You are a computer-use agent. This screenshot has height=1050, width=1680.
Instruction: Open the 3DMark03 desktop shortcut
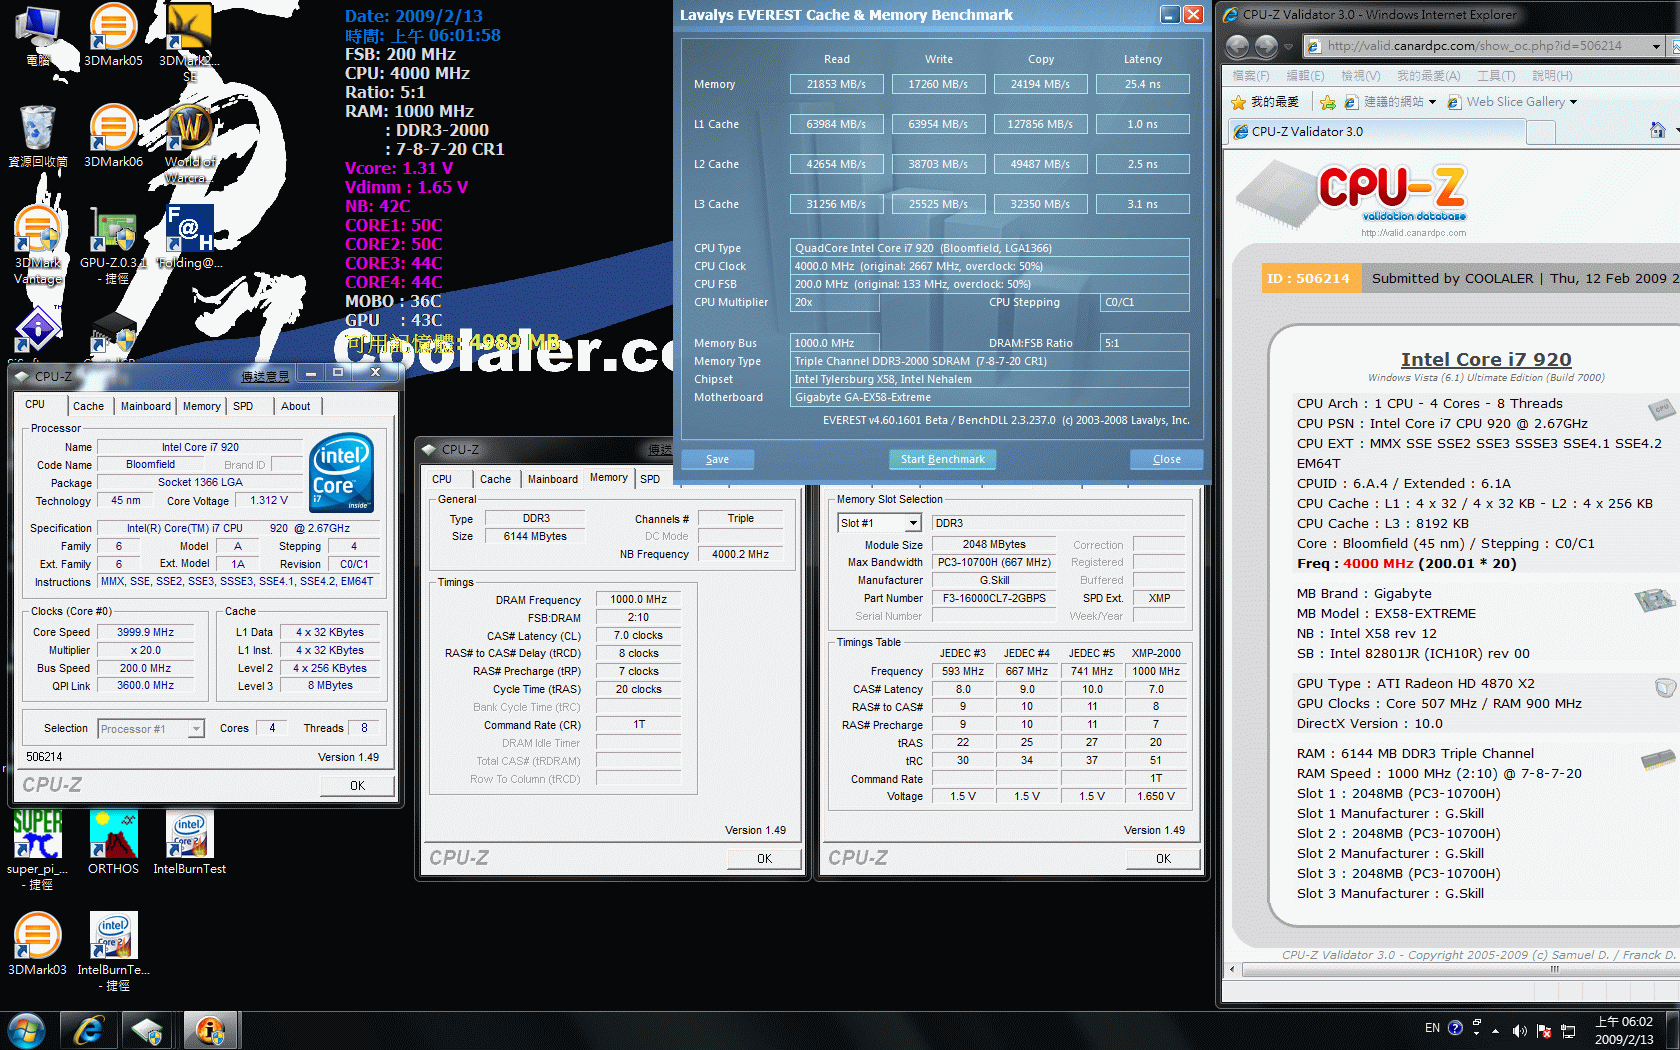pos(38,943)
